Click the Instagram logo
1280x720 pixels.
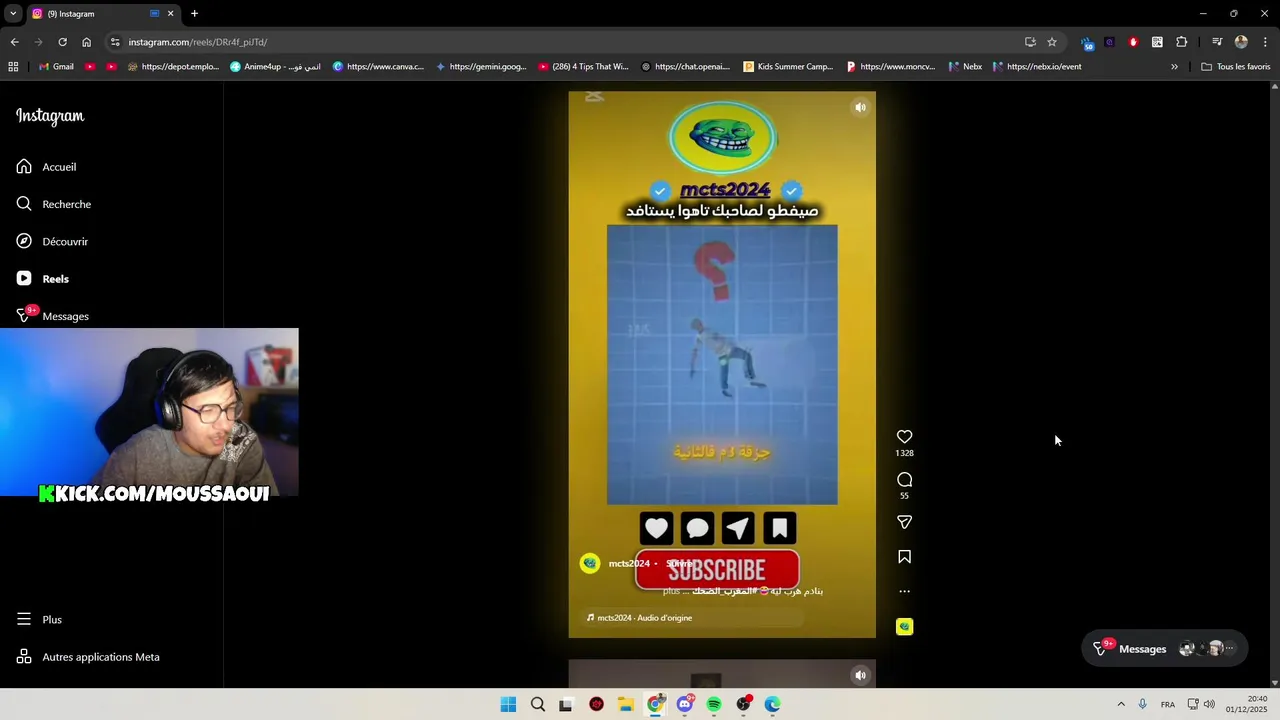tap(50, 116)
